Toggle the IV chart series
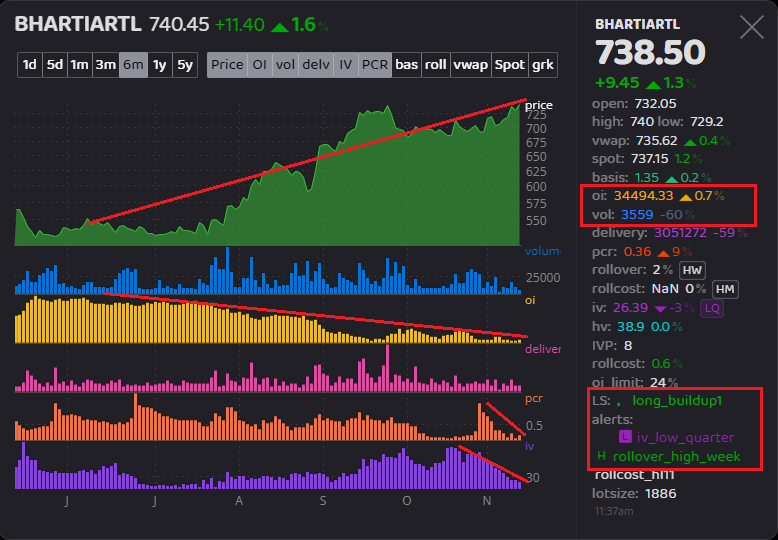The height and width of the screenshot is (540, 778). click(x=345, y=65)
